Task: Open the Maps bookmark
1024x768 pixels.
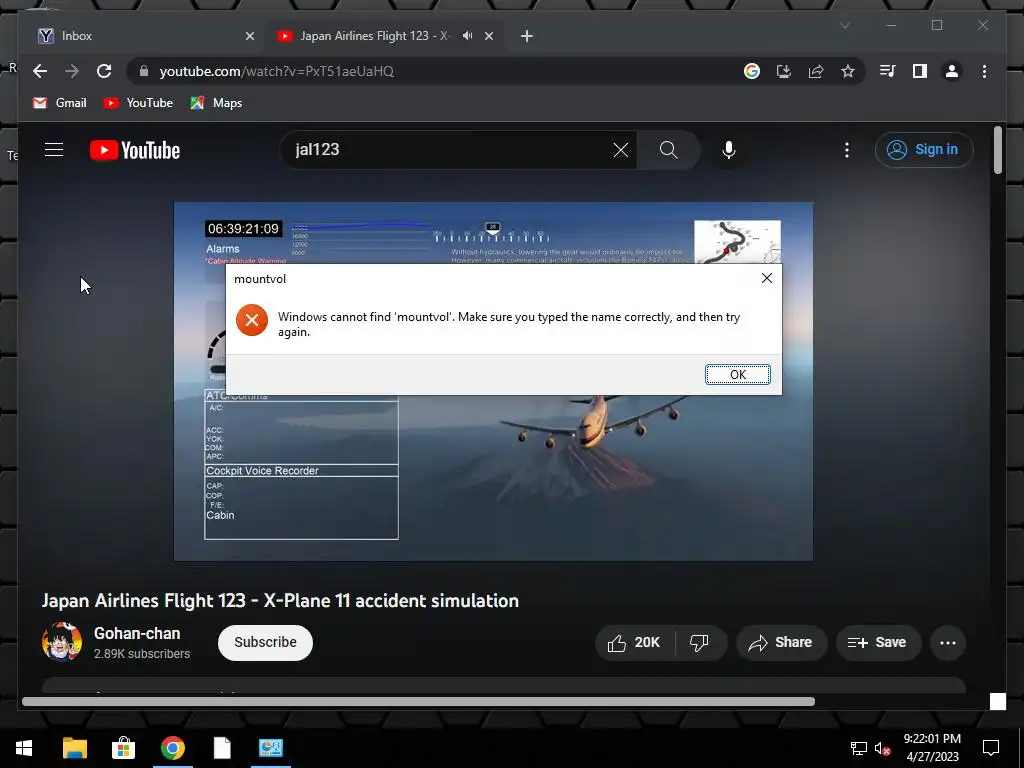Action: (217, 103)
